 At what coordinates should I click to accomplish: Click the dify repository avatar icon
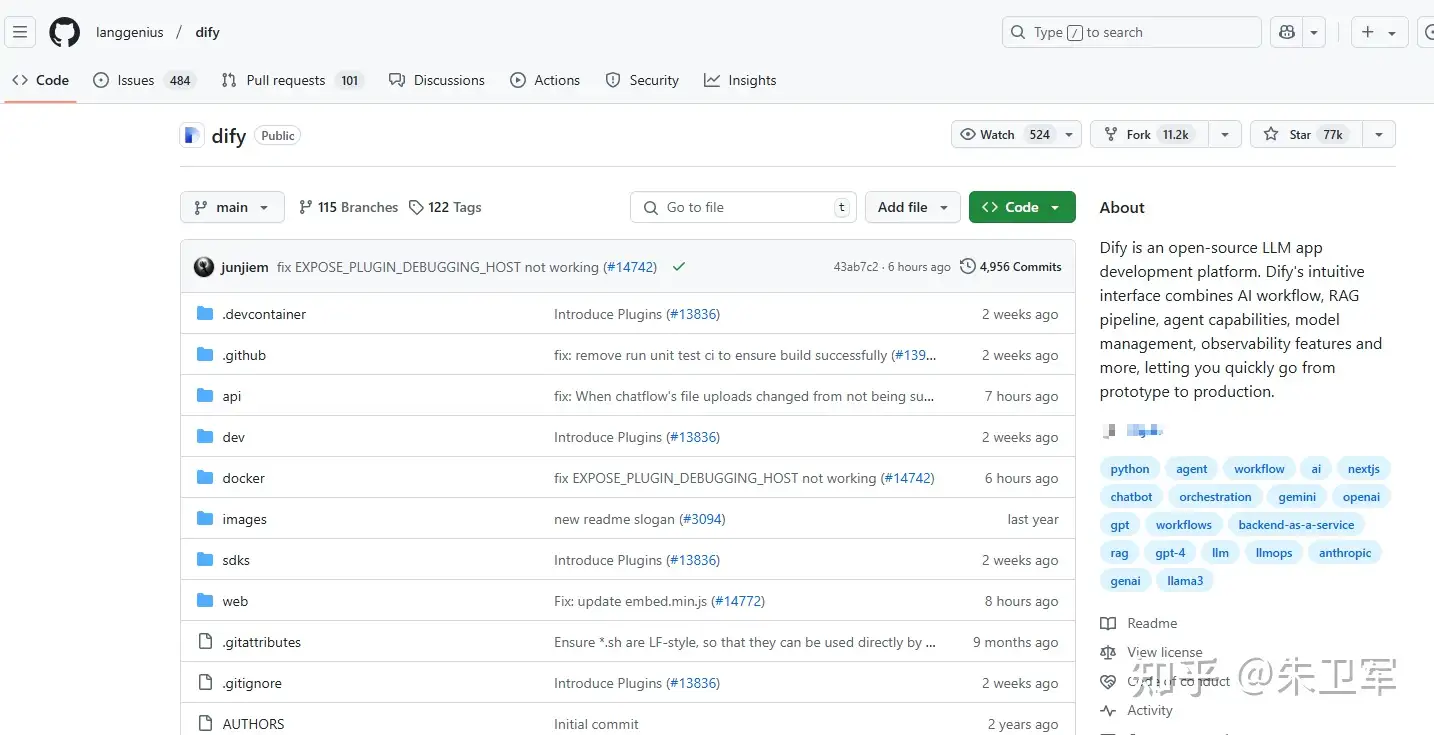tap(191, 135)
